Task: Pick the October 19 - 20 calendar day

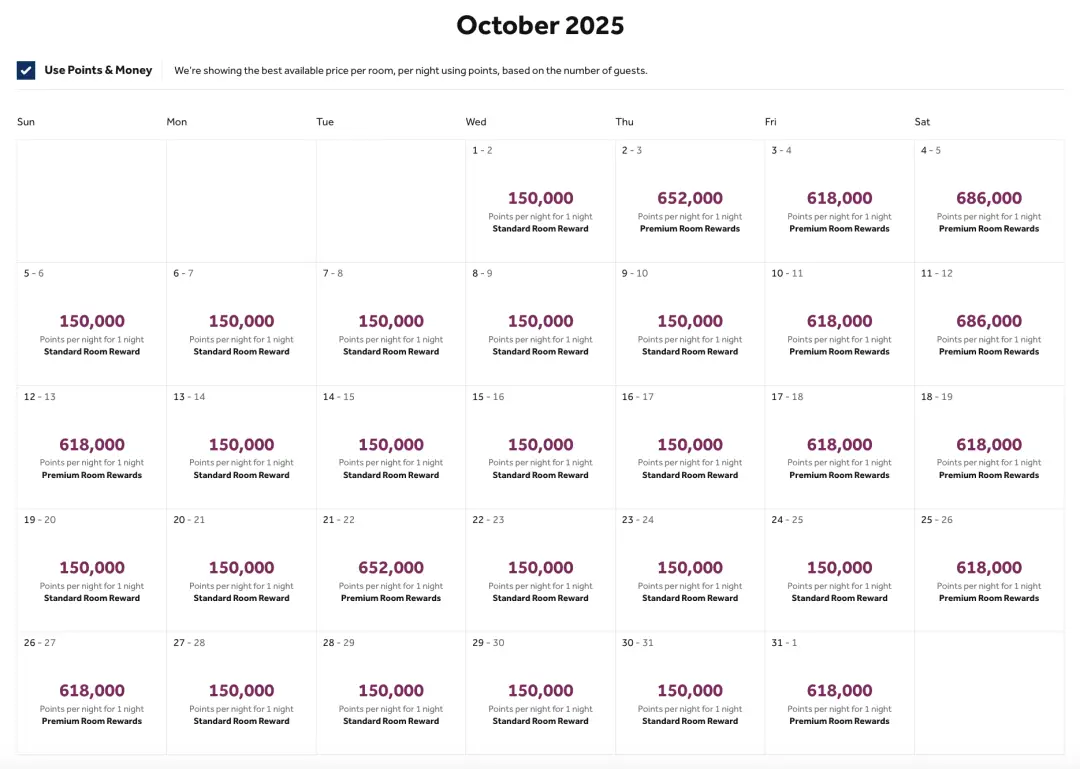Action: [x=92, y=570]
